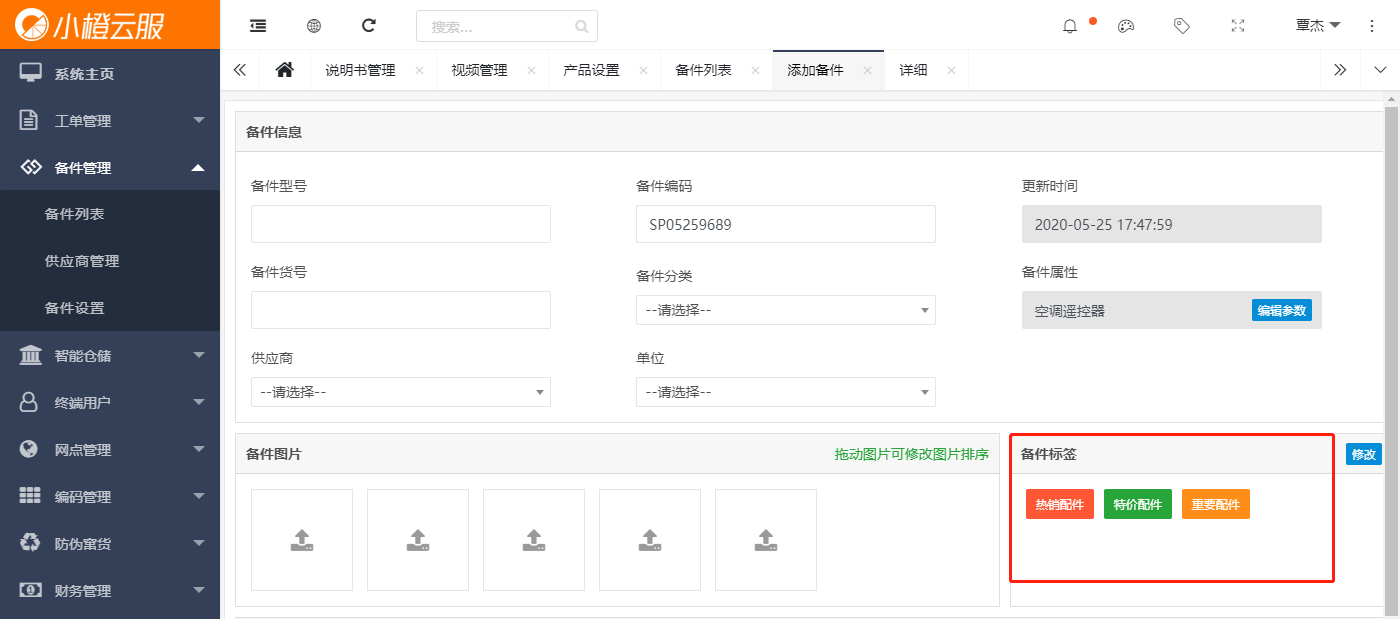Screen dimensions: 1400x619
Task: Click the sidebar collapse menu icon
Action: pos(258,26)
